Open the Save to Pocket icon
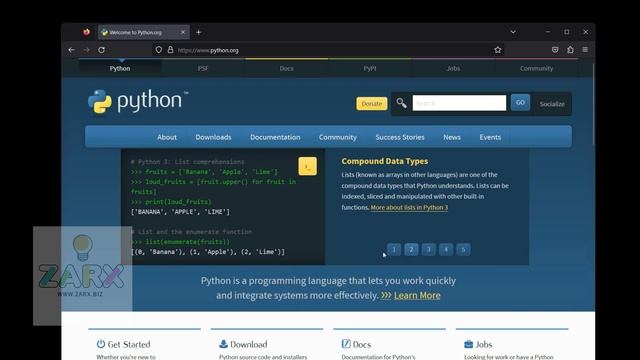The image size is (640, 360). pos(555,50)
